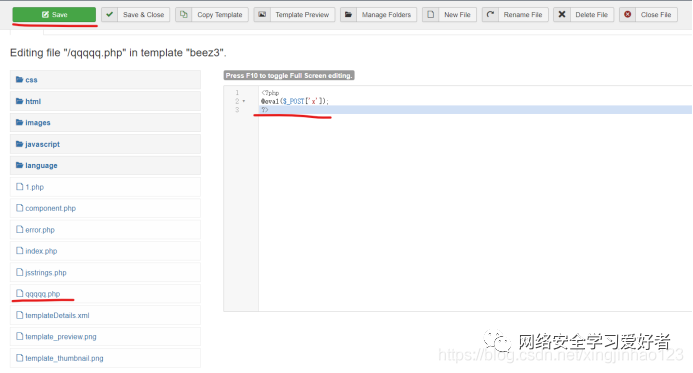The height and width of the screenshot is (373, 693).
Task: Expand the html folder
Action: pyautogui.click(x=105, y=101)
